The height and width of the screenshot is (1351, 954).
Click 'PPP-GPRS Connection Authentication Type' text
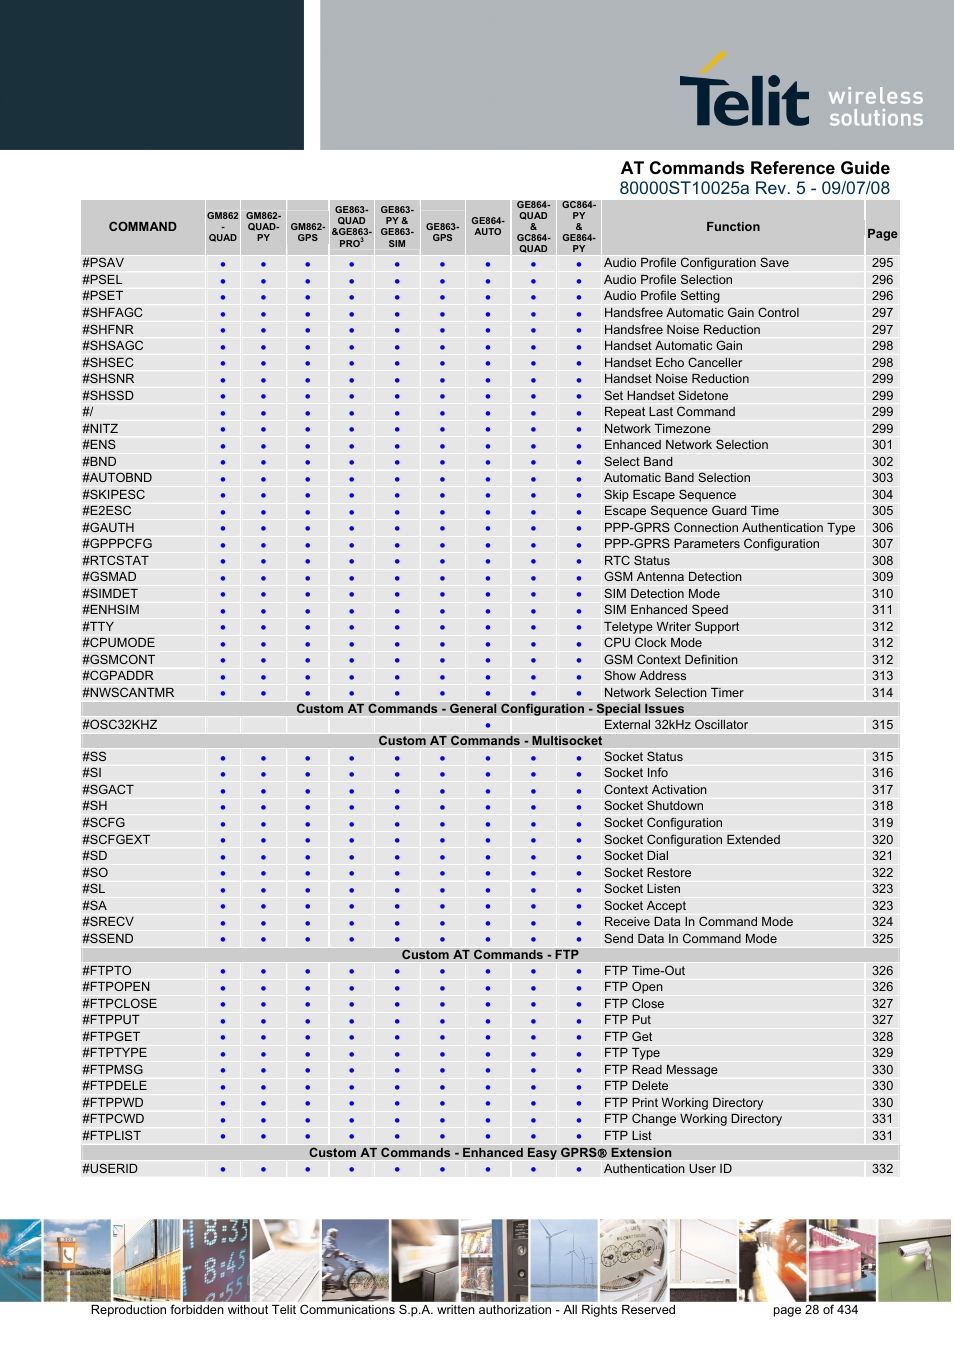click(730, 528)
